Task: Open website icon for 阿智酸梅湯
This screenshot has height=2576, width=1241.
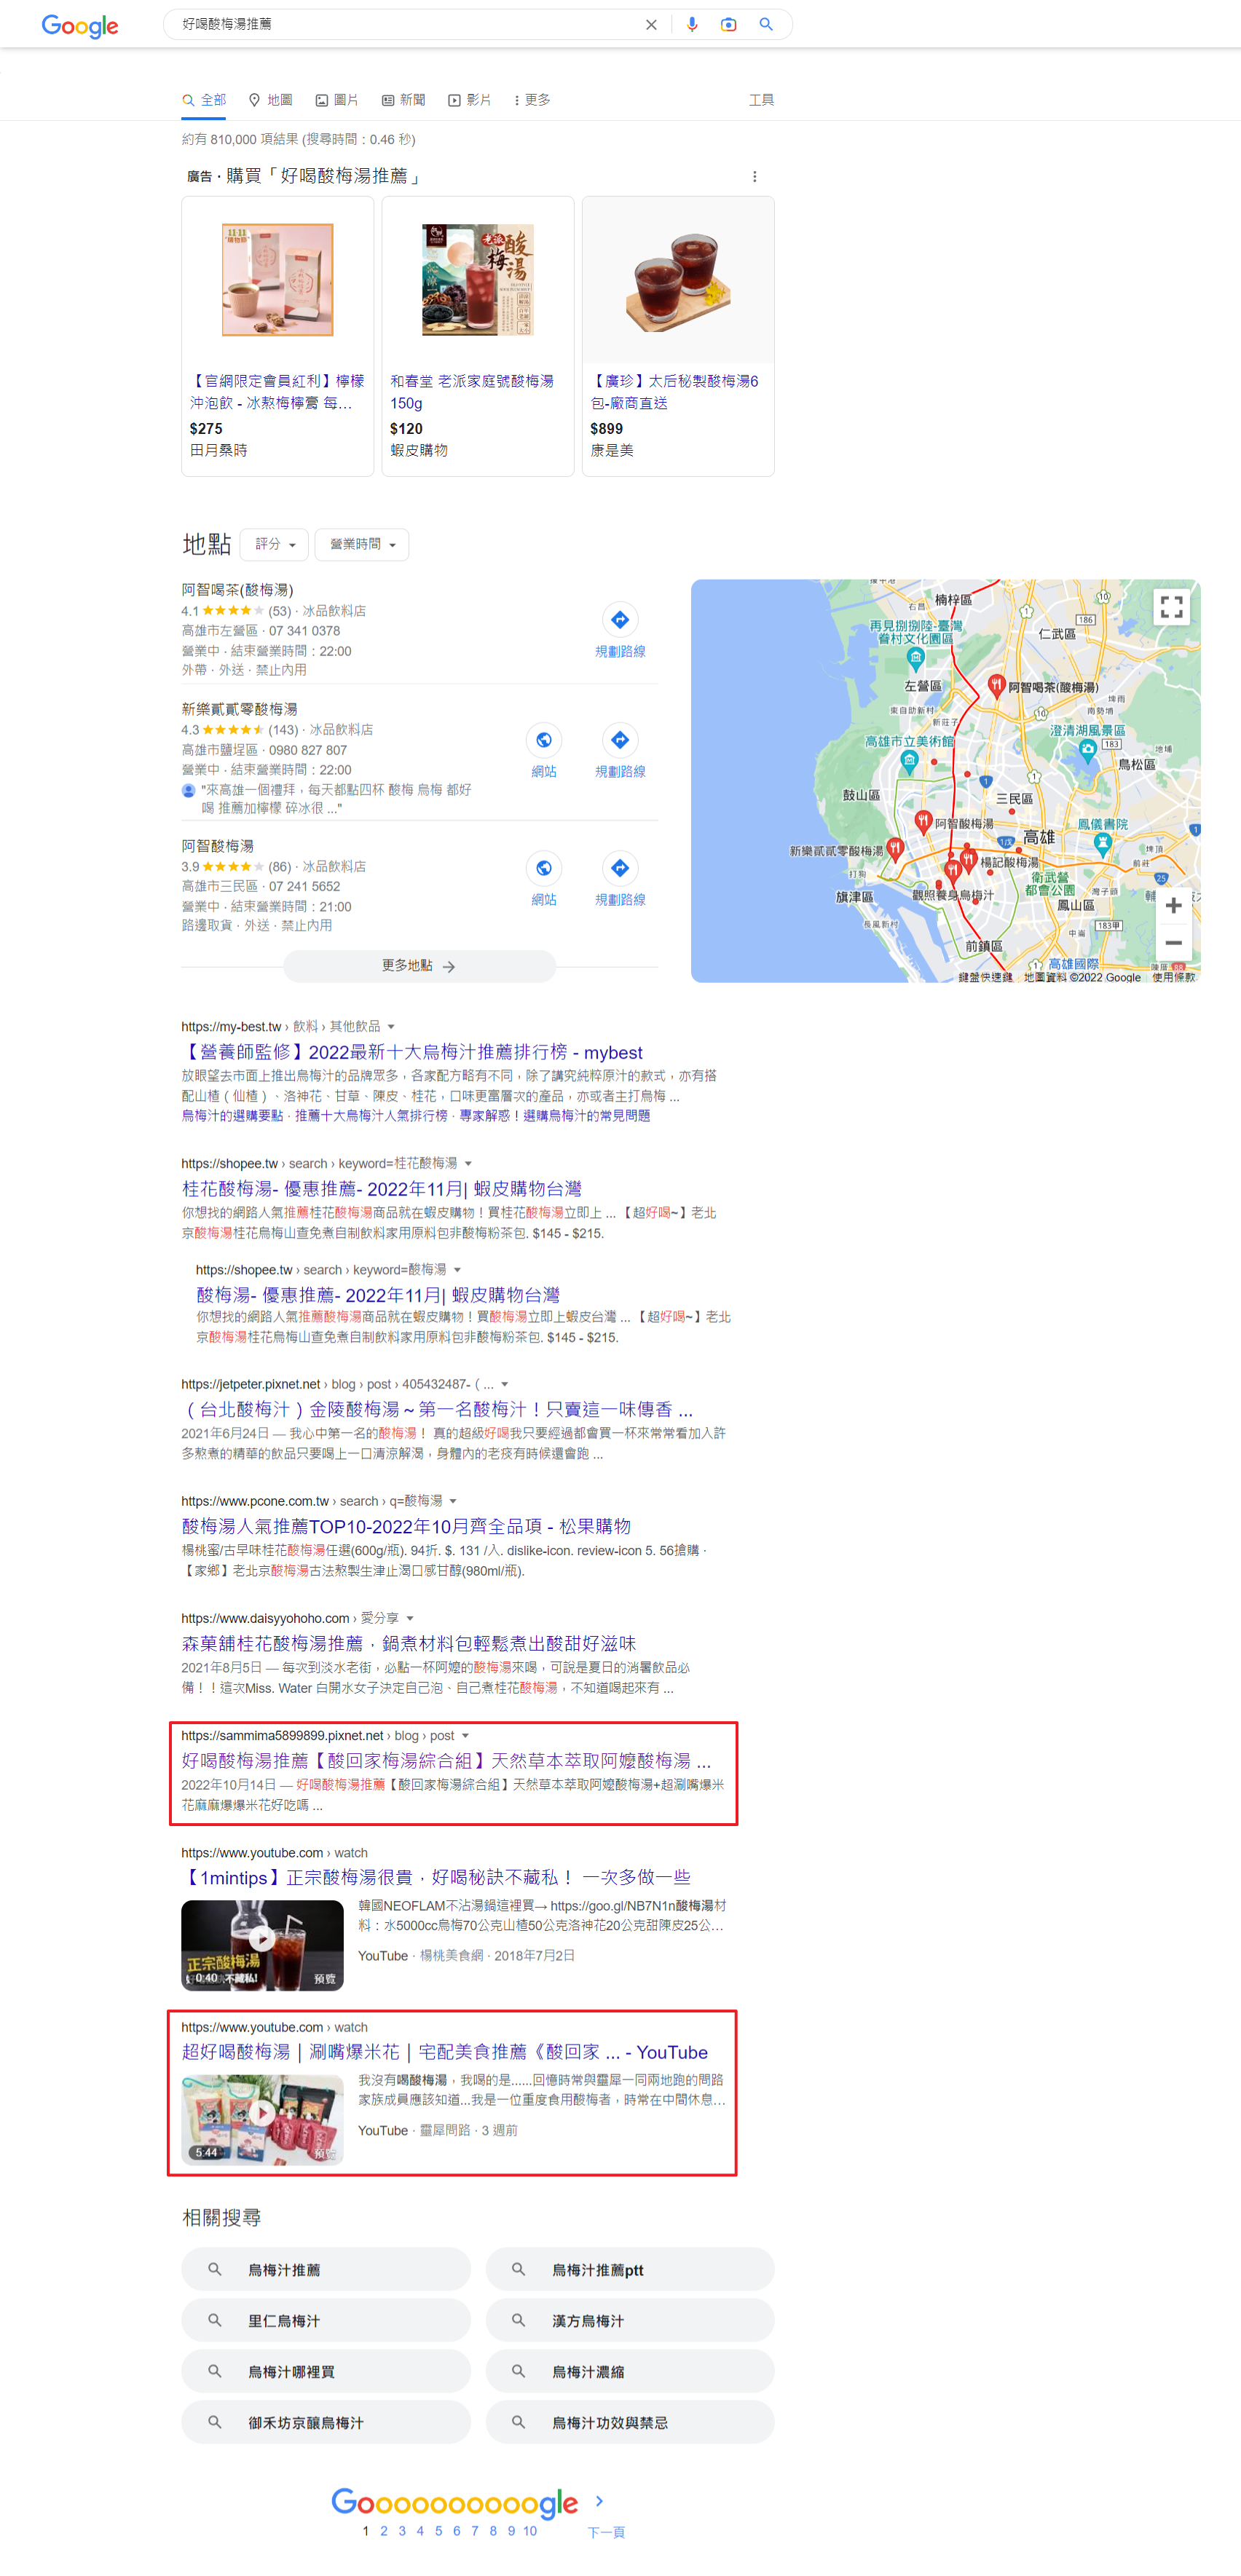Action: [x=543, y=868]
